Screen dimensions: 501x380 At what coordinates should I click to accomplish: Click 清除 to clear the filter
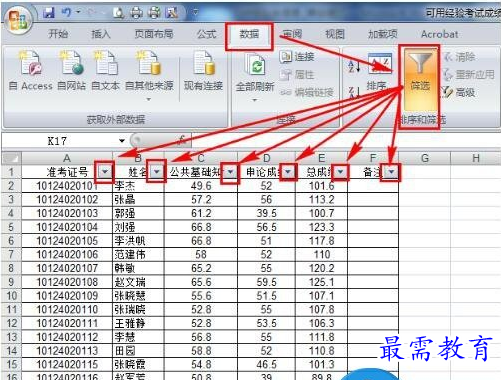459,57
